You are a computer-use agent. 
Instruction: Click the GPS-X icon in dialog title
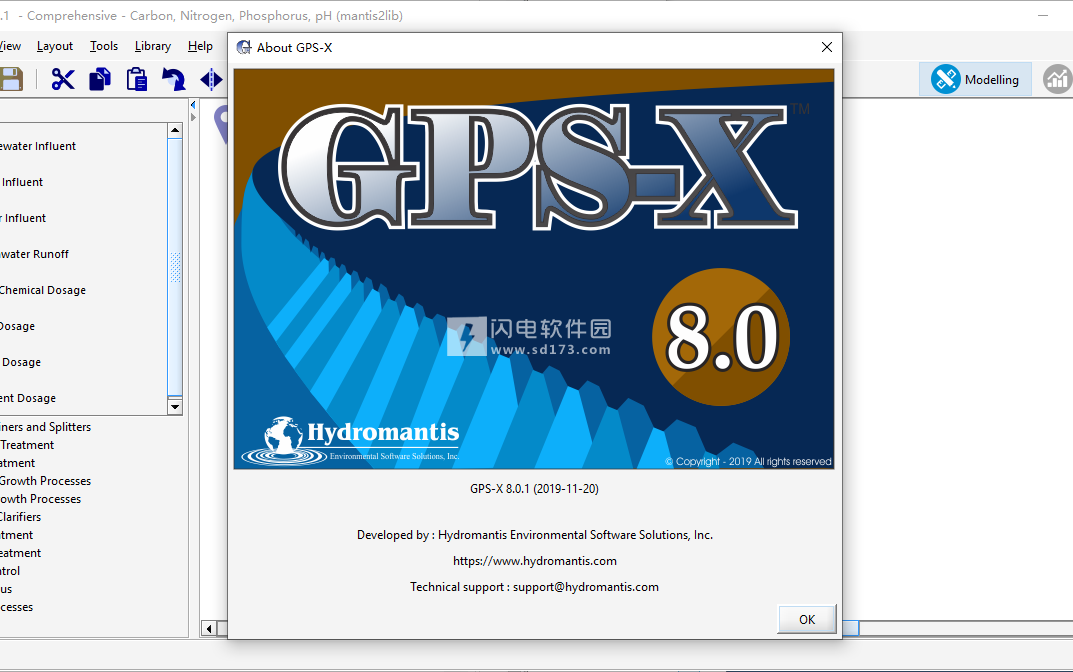tap(244, 47)
